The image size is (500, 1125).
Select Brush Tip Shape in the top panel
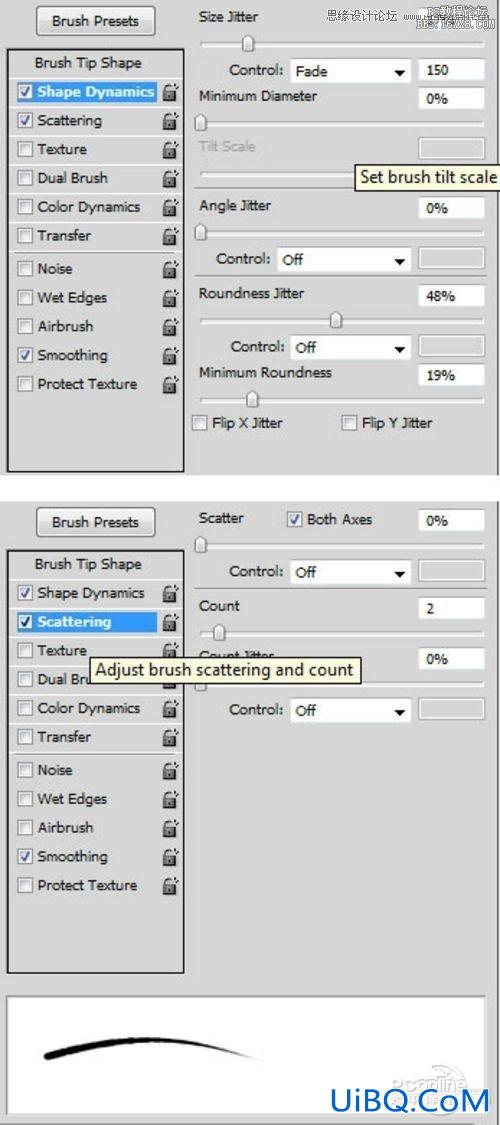pyautogui.click(x=88, y=63)
